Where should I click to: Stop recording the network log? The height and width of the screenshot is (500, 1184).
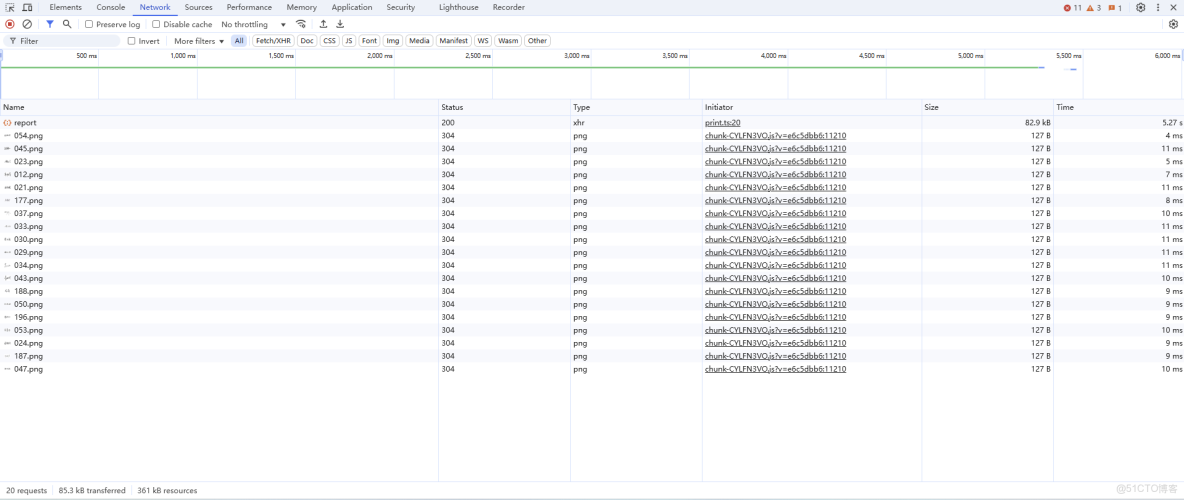coord(10,24)
